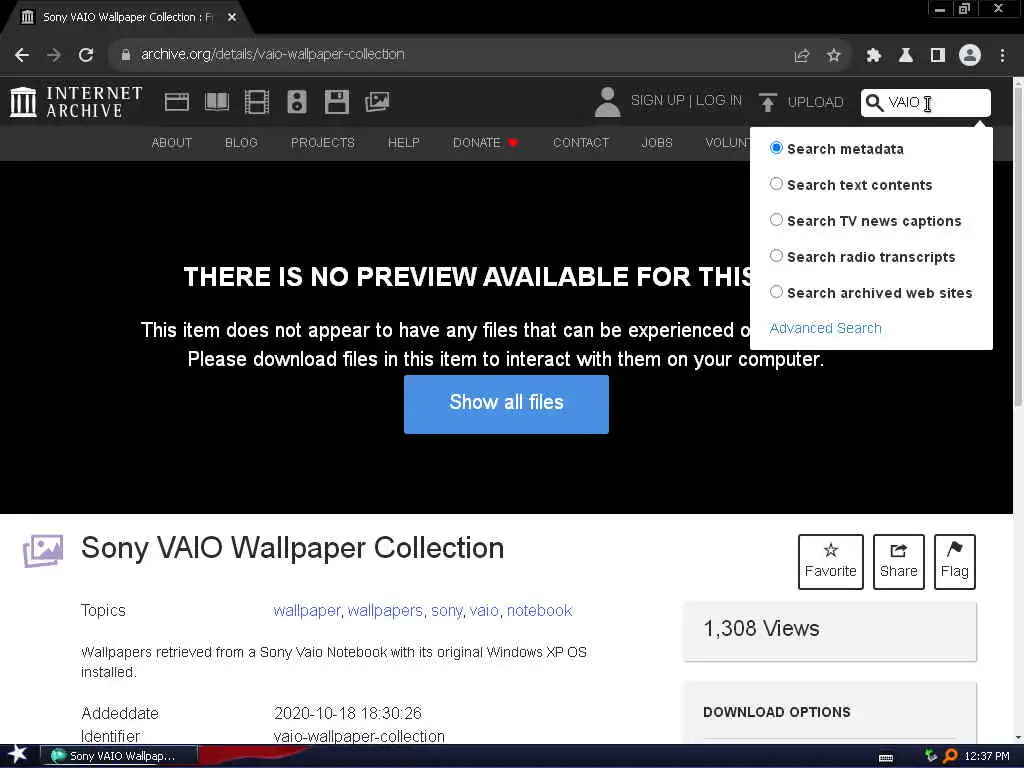Select Search text contents radio option
Screen dimensions: 1024x768
point(776,184)
